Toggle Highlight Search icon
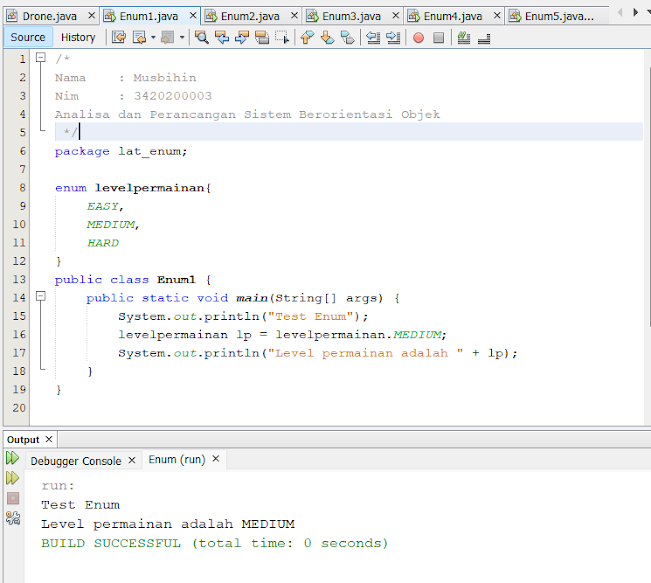Screen dimensions: 651x583 pos(262,37)
